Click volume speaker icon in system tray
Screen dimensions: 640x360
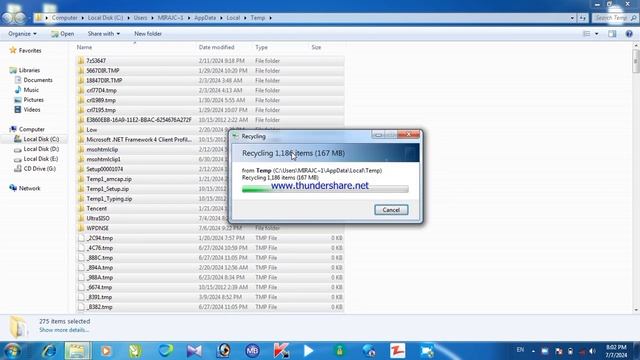click(x=592, y=351)
